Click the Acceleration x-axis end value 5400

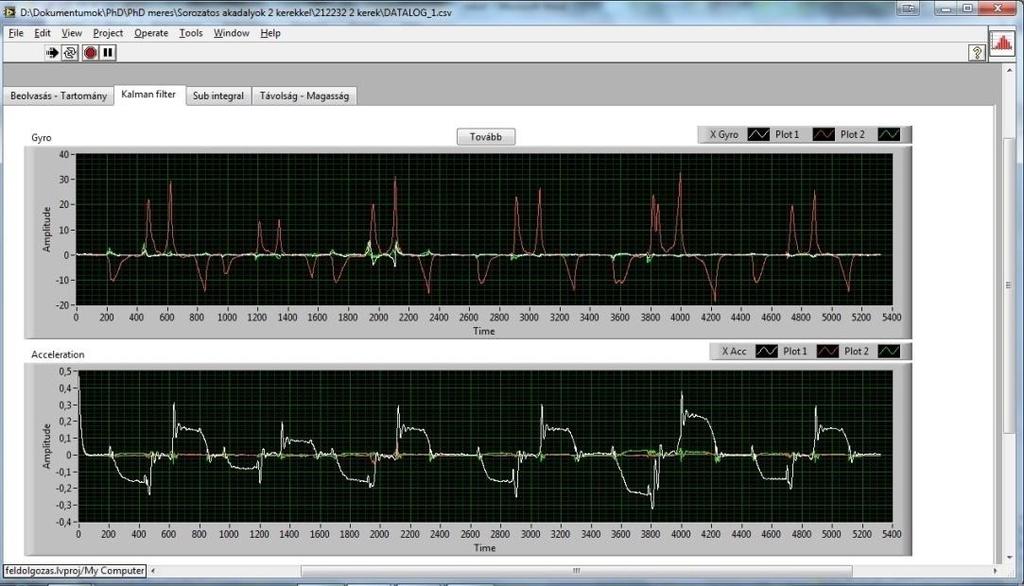coord(891,534)
